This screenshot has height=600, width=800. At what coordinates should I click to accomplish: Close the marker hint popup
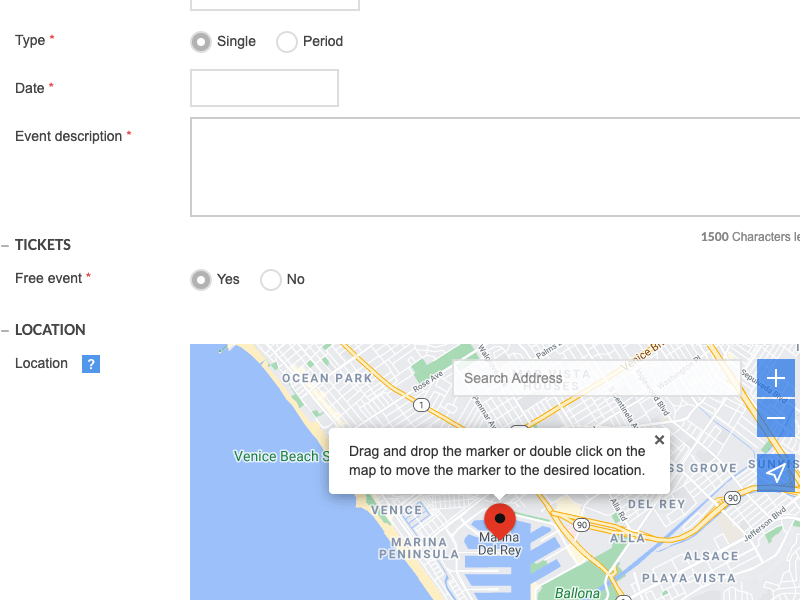659,440
